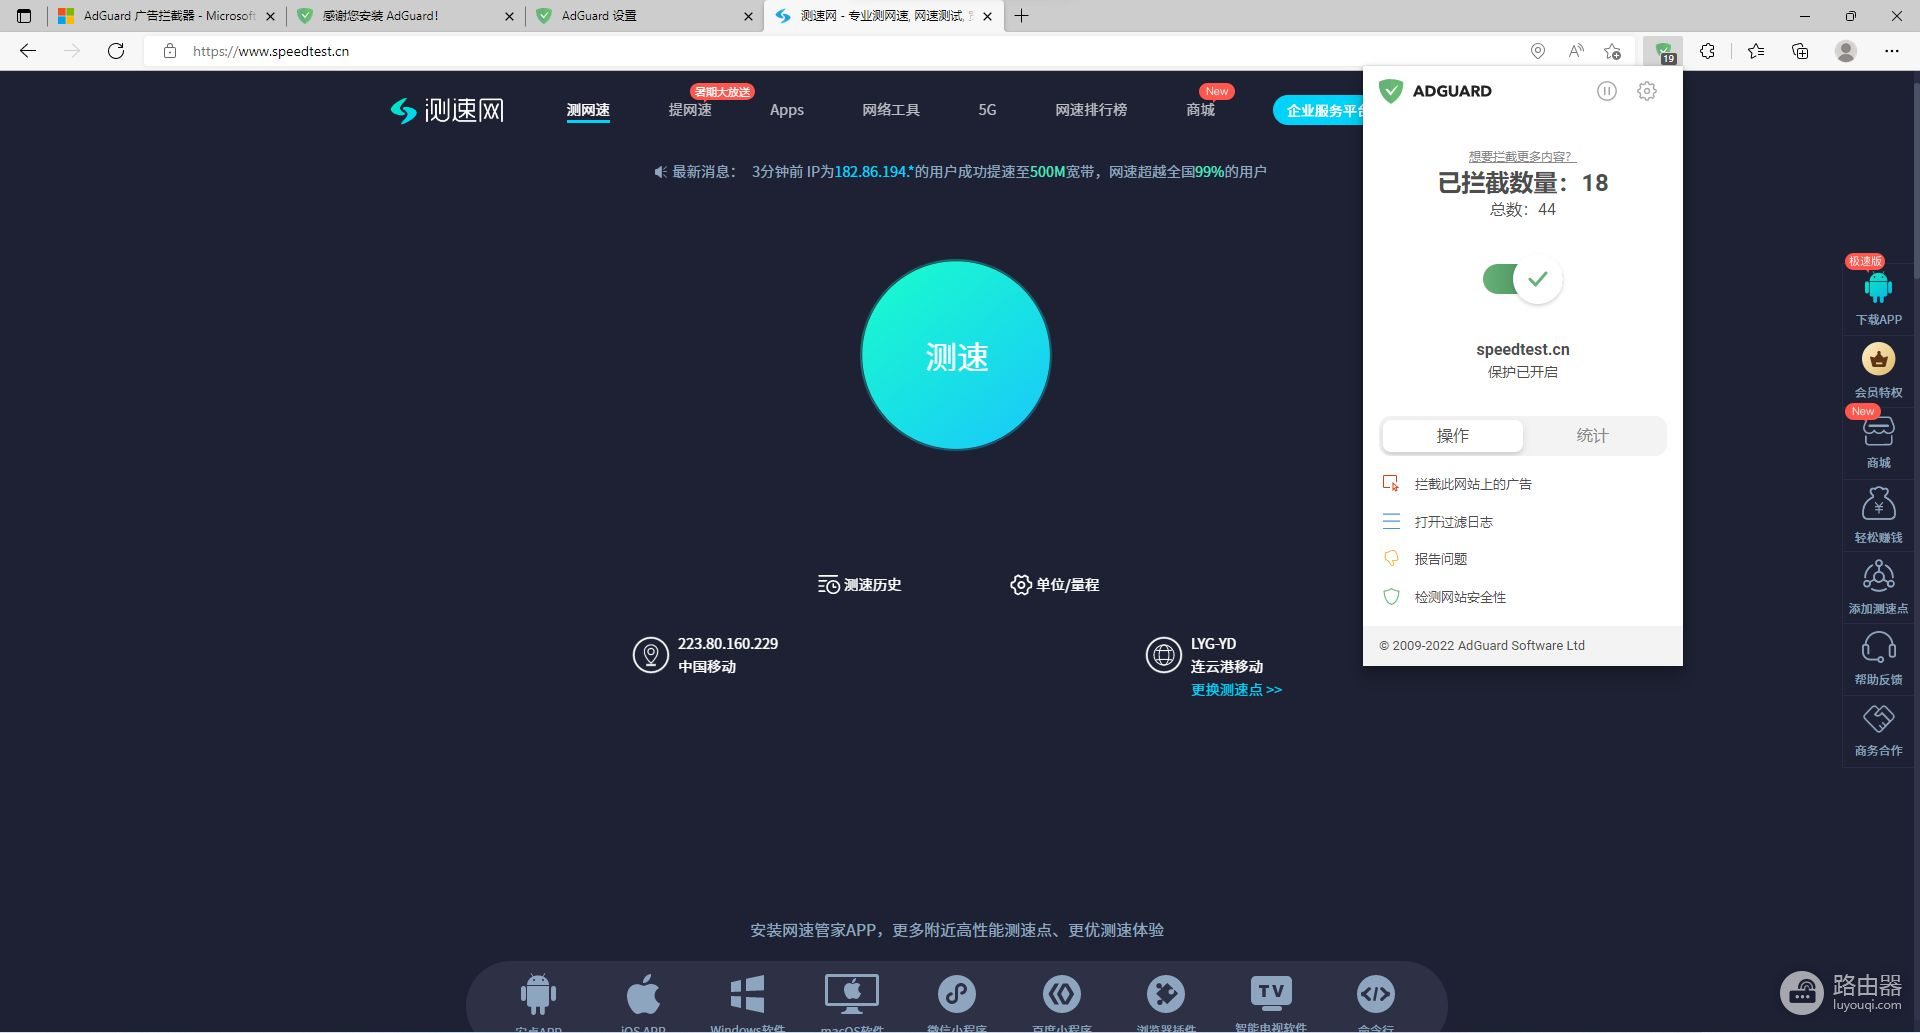Pause AdGuard protection with the pause icon
Image resolution: width=1920 pixels, height=1033 pixels.
point(1606,91)
